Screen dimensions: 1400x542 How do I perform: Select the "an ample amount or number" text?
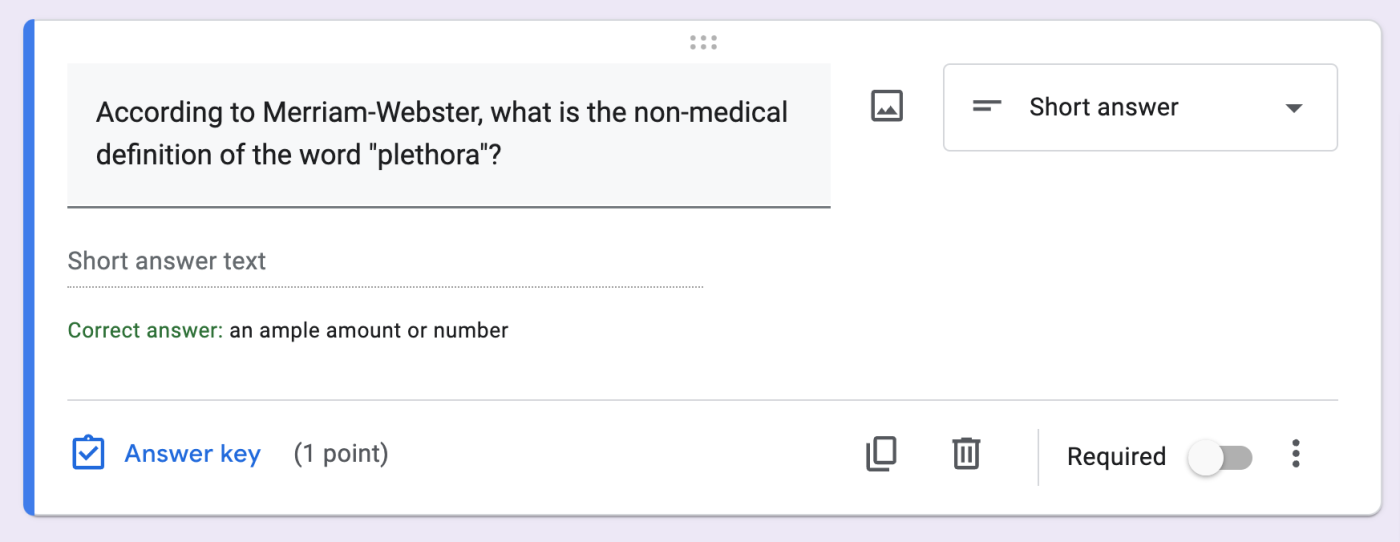(x=368, y=330)
